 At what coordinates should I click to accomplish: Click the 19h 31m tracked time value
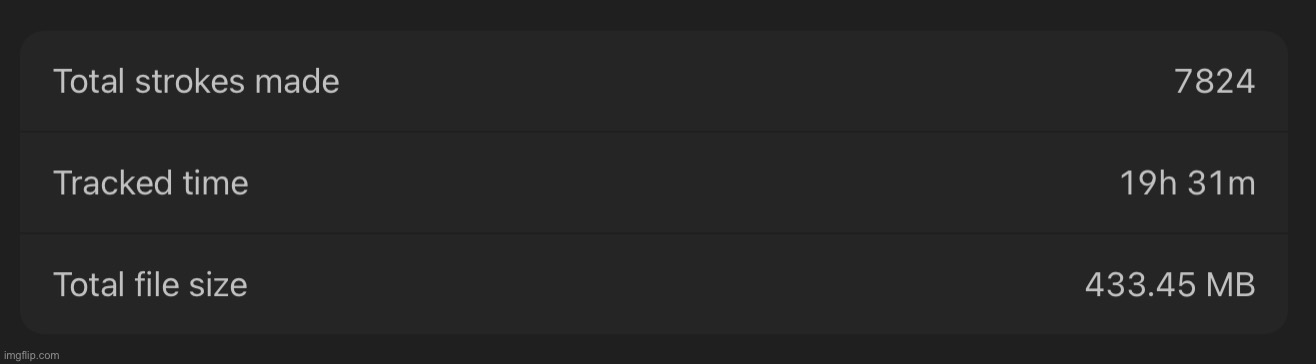click(1187, 184)
